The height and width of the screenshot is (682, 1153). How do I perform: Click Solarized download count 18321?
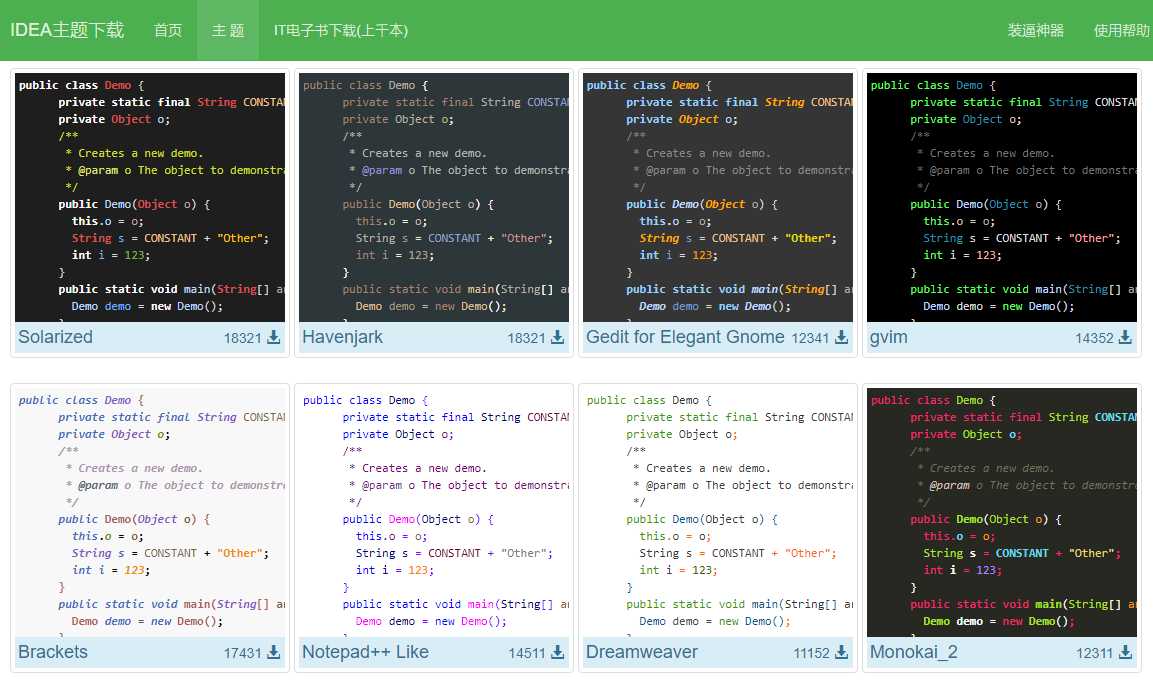[x=243, y=338]
